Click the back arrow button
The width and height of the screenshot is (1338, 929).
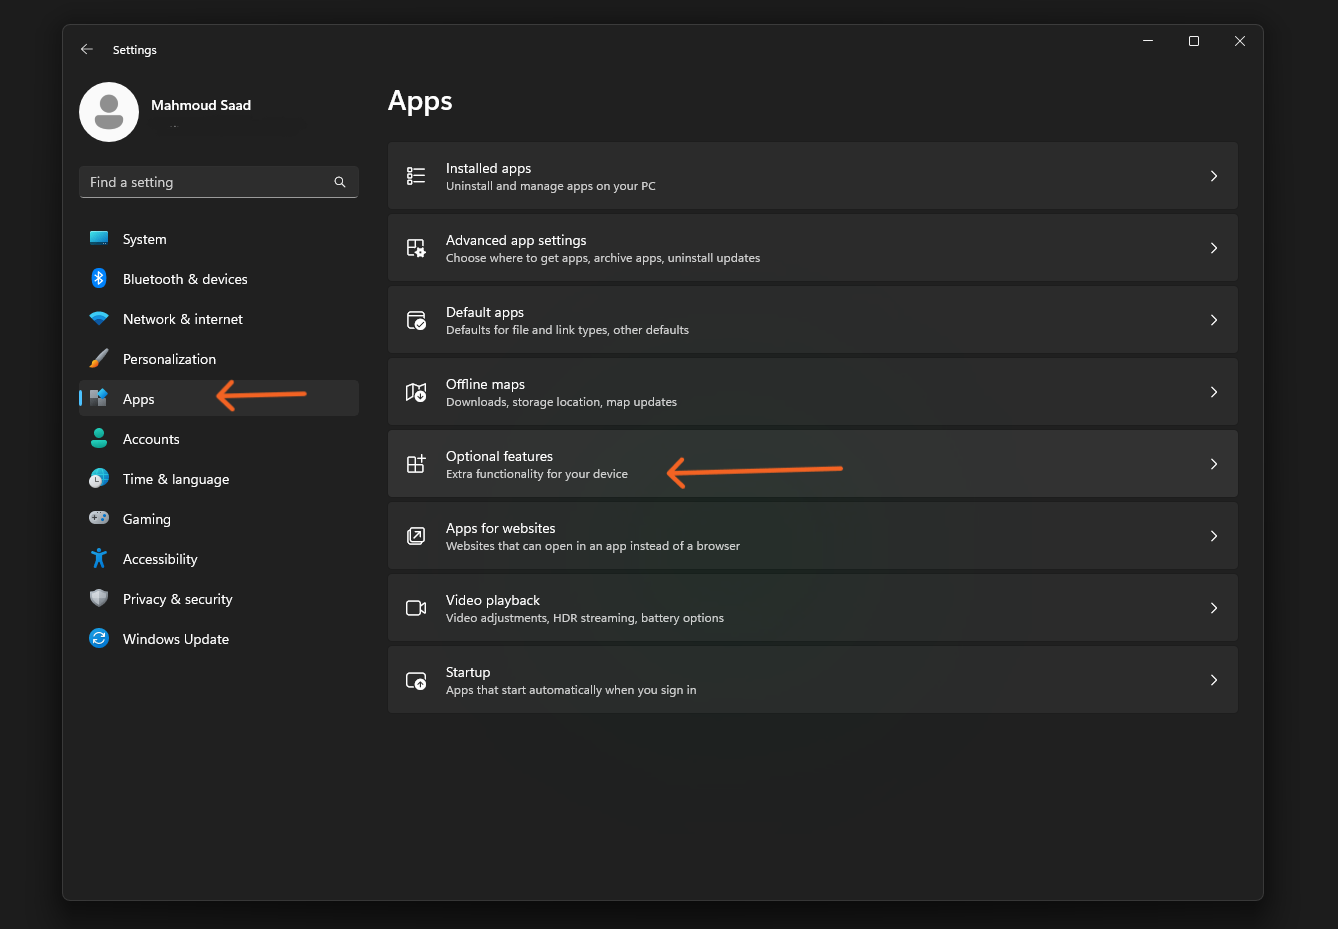click(x=87, y=49)
